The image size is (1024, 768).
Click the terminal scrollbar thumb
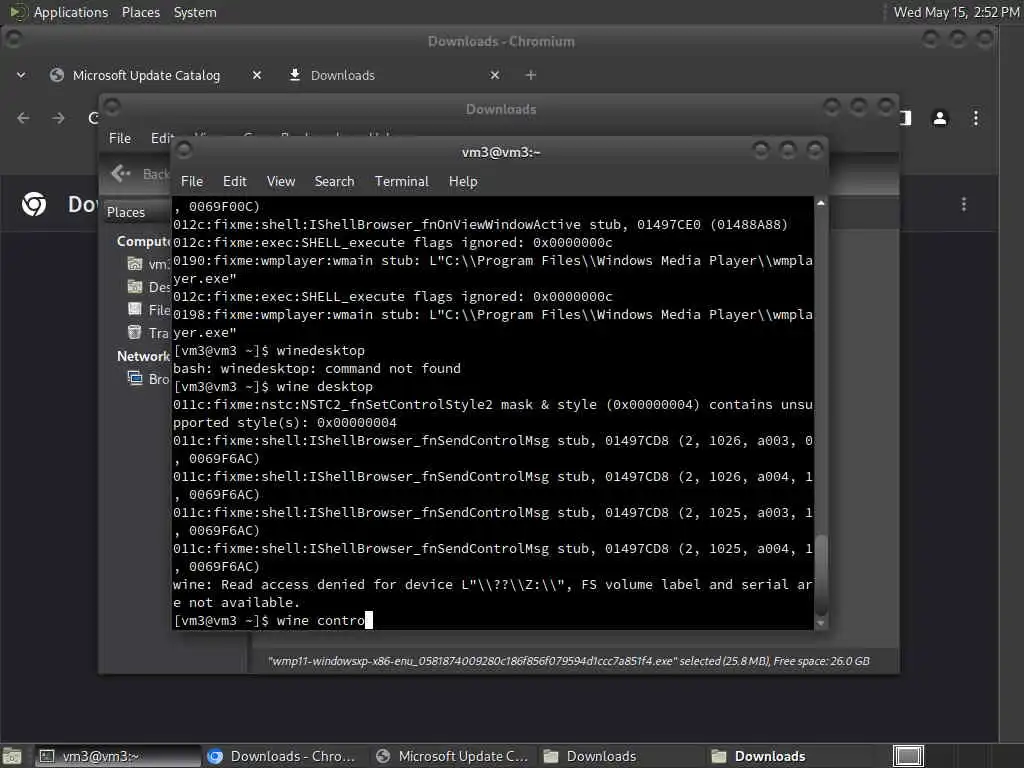tap(821, 575)
